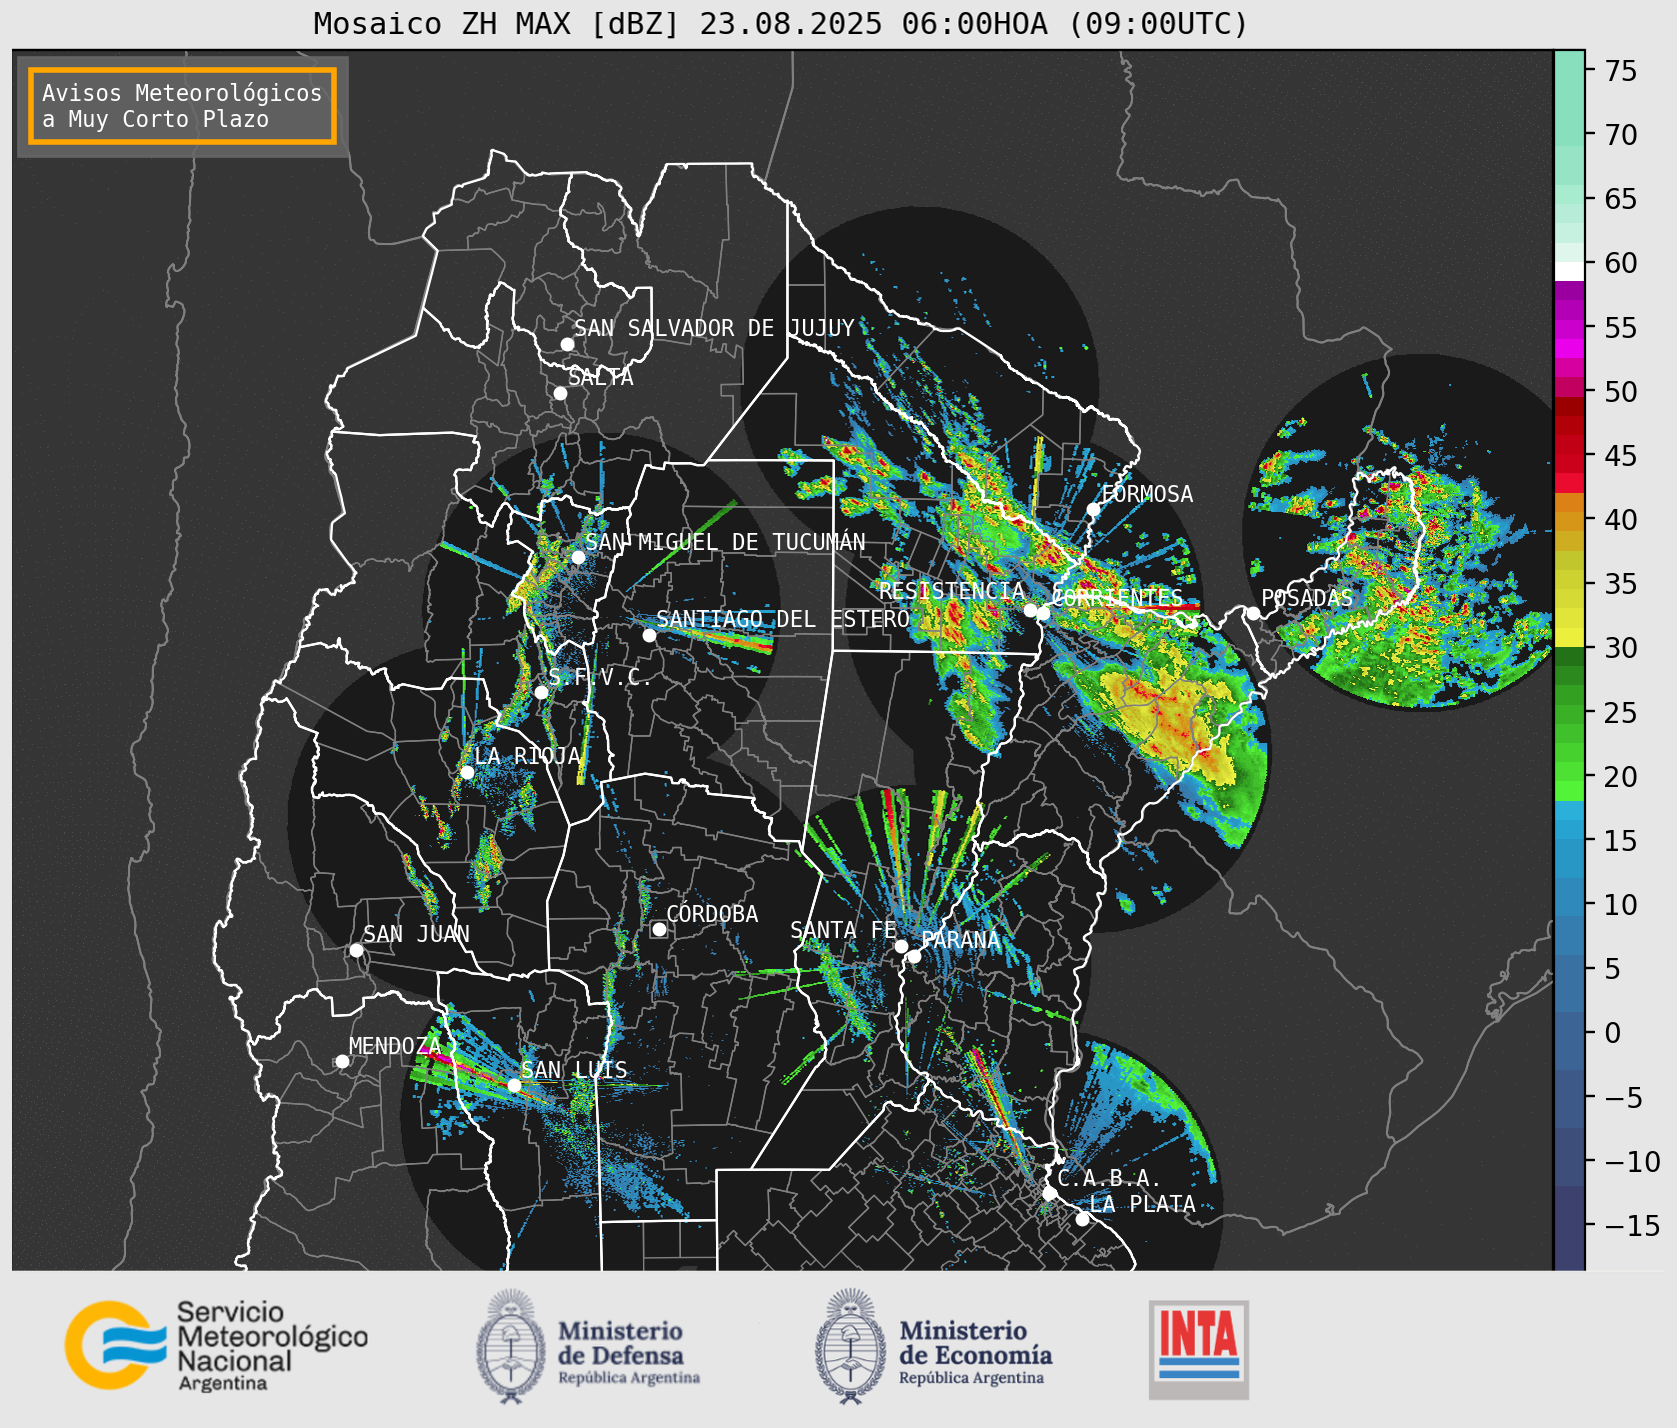Select the SALTA city marker dot

click(x=560, y=393)
